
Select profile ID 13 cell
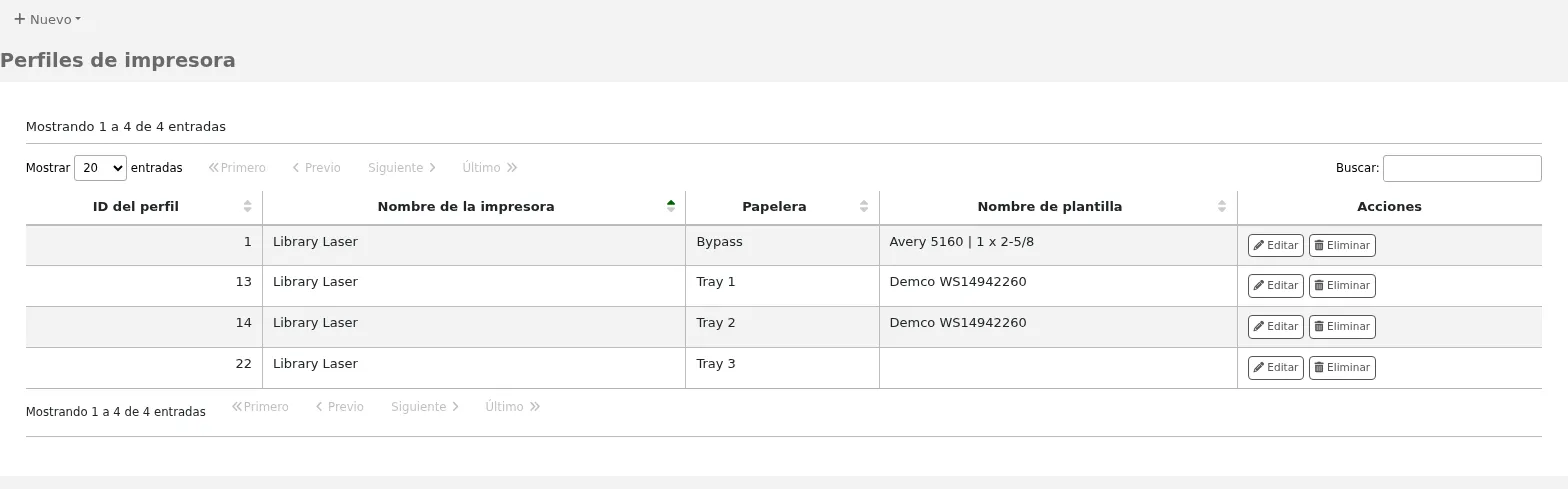tap(144, 286)
